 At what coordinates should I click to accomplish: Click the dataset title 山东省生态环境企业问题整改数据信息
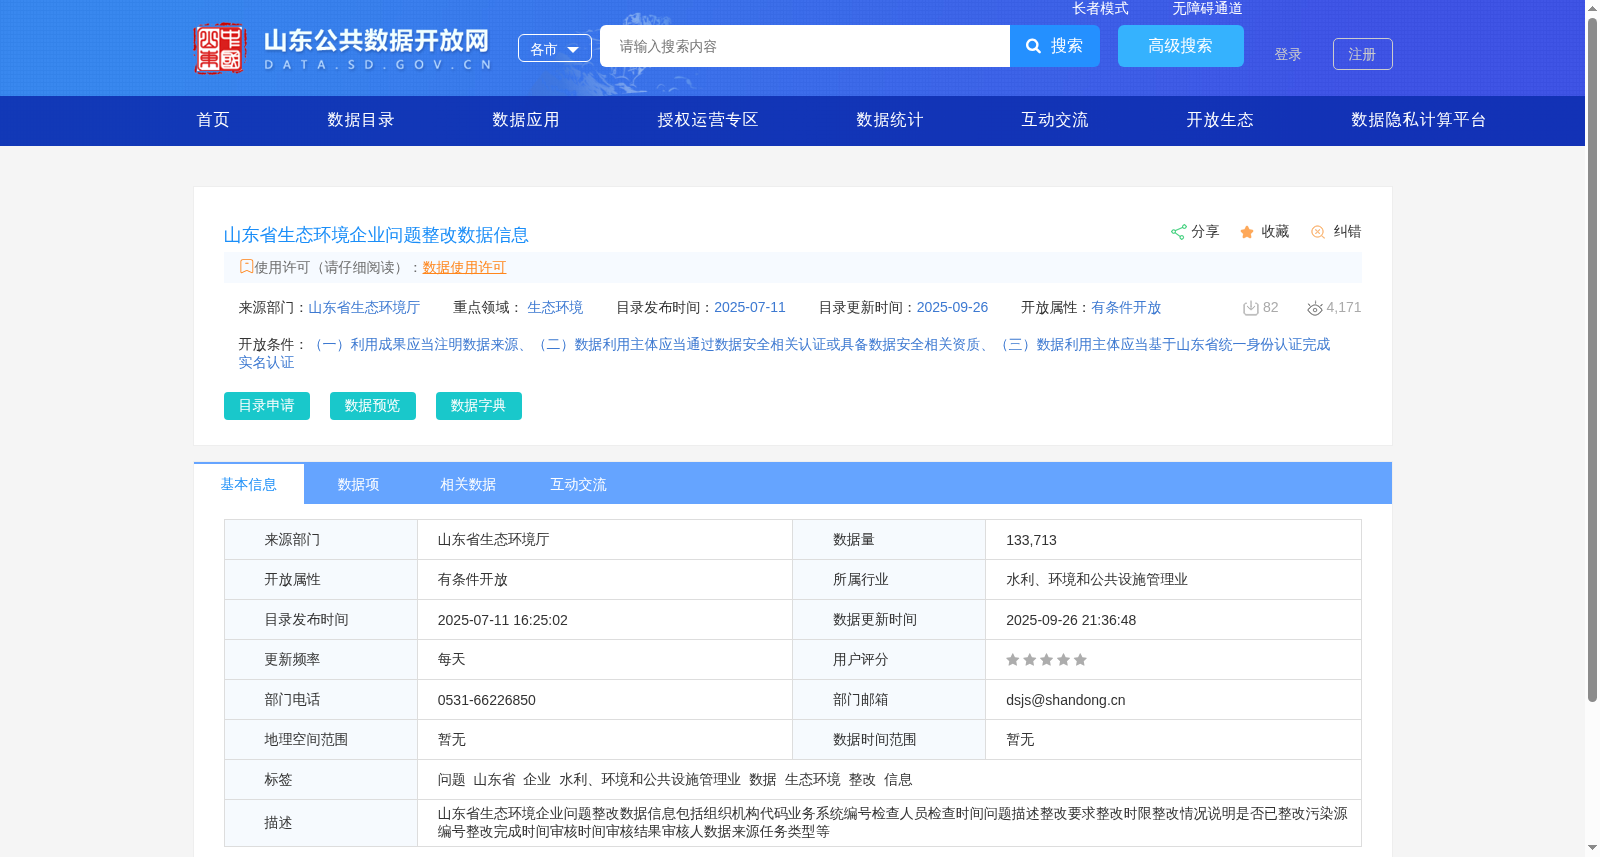[376, 235]
